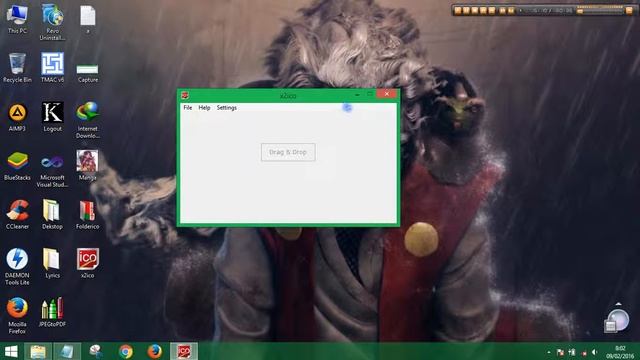Open Google Chrome from the taskbar
Screen dimensions: 640x360
[x=126, y=351]
